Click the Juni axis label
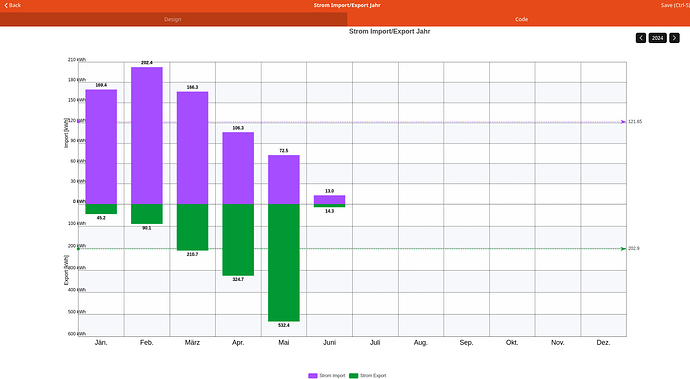690x379 pixels. [330, 342]
